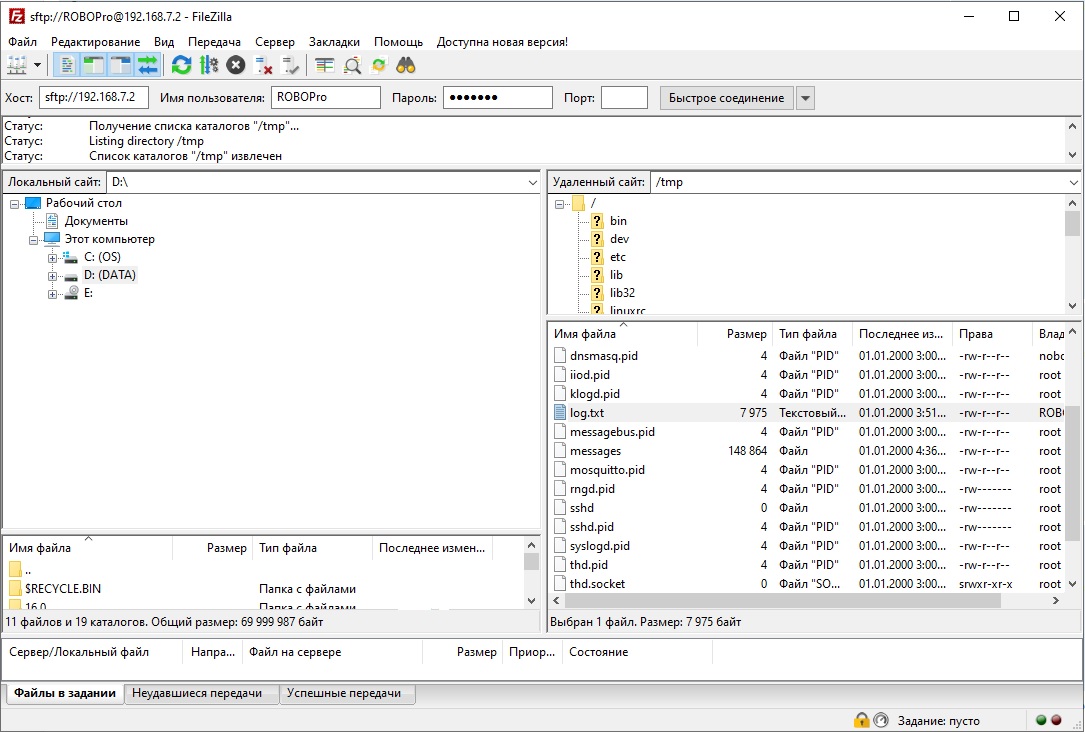Click the process queue toolbar icon
The width and height of the screenshot is (1085, 732).
pyautogui.click(x=208, y=66)
